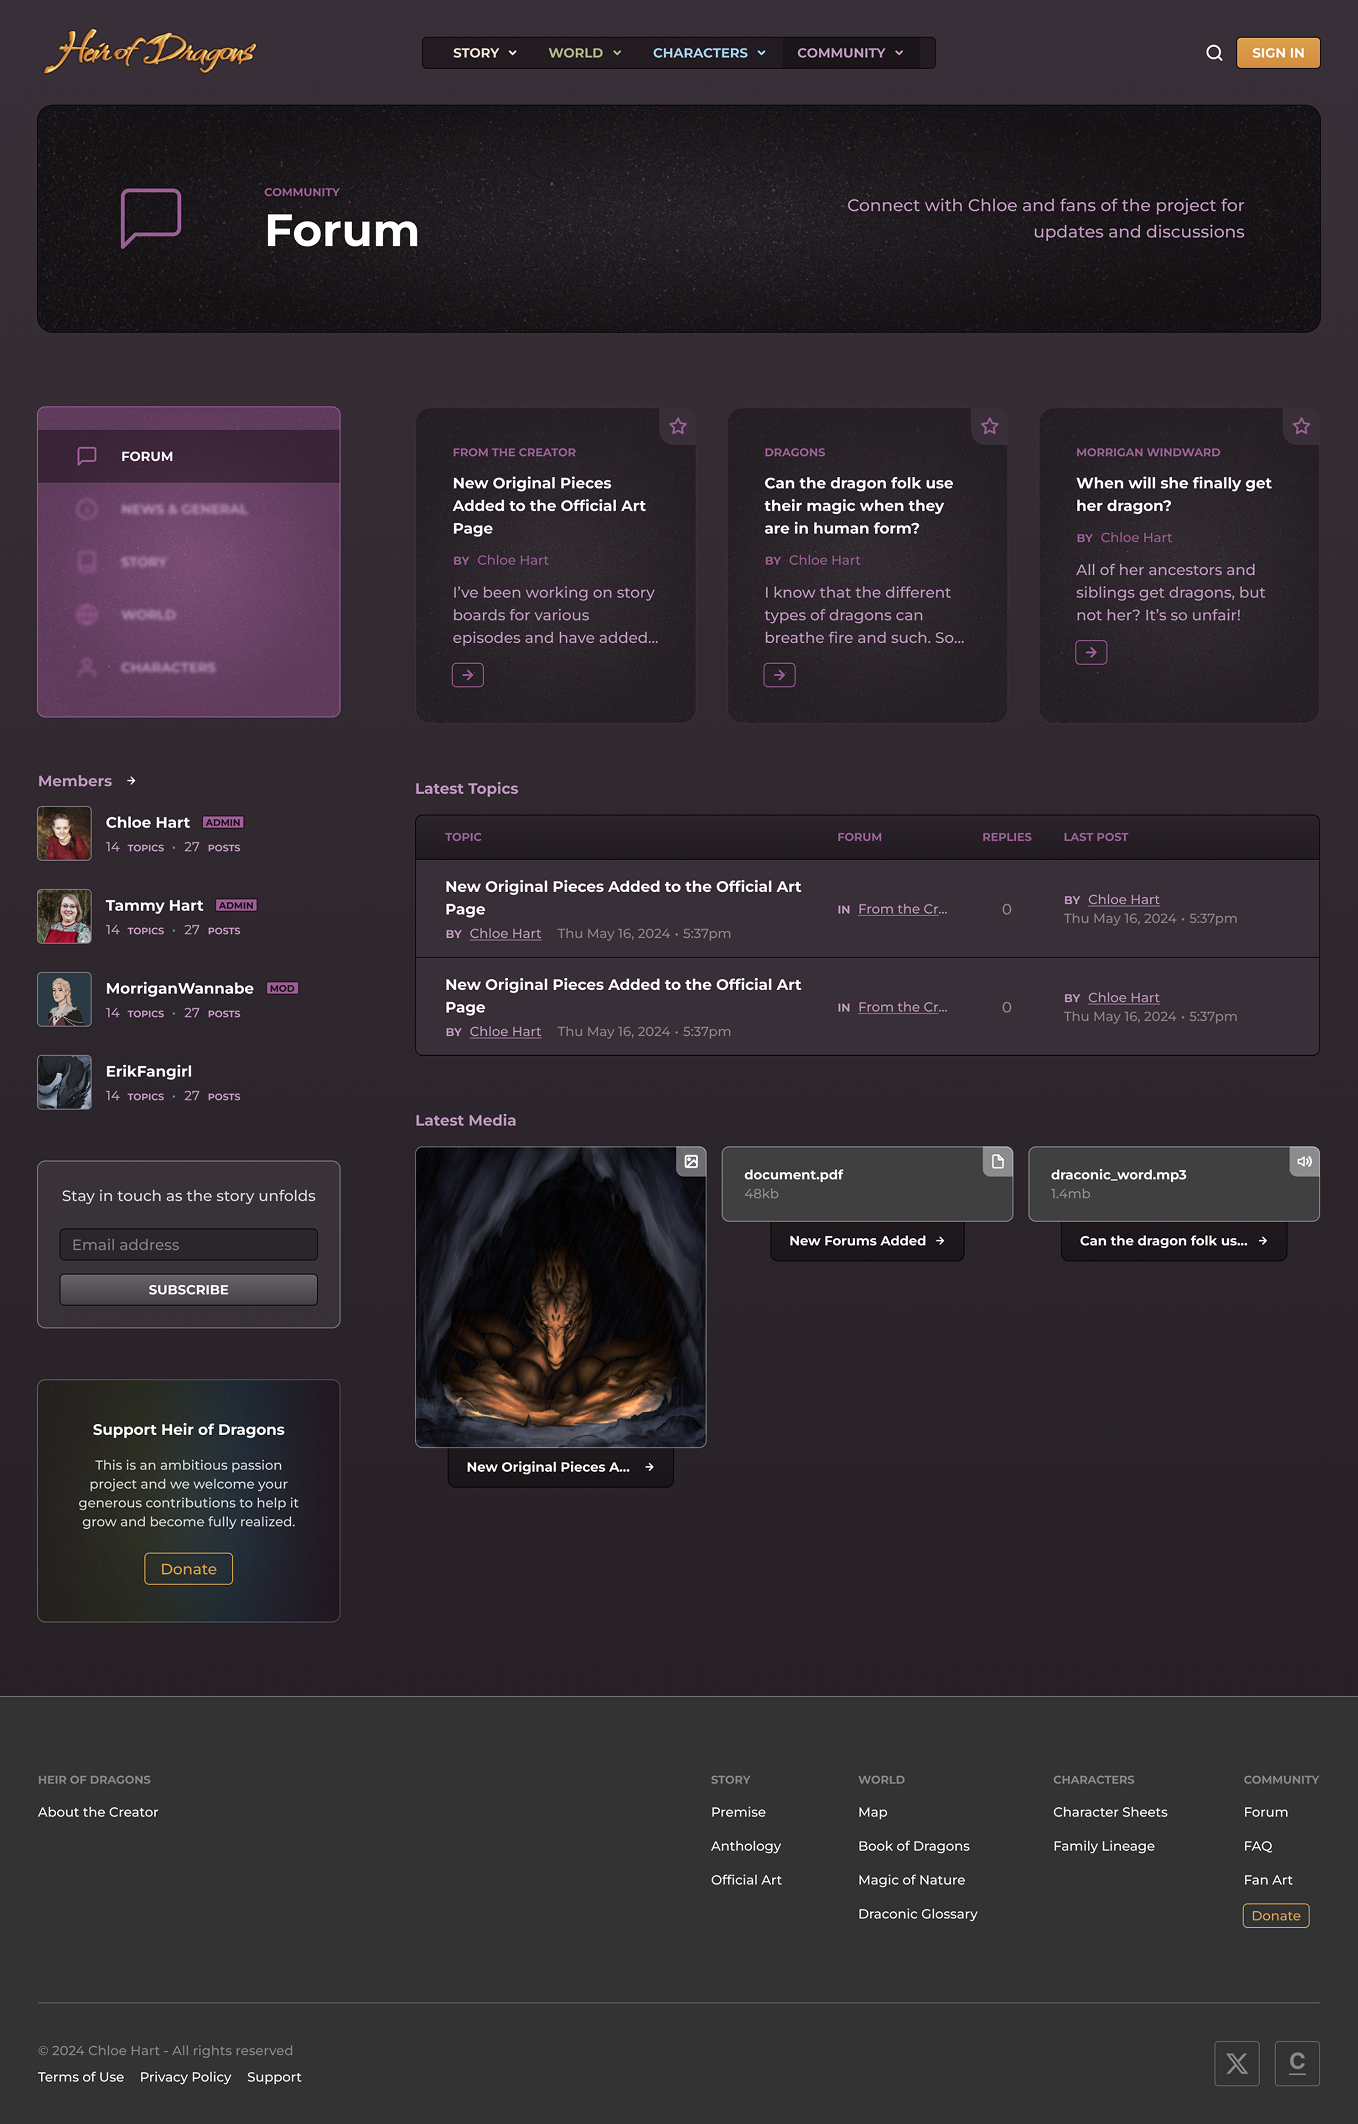This screenshot has height=2124, width=1358.
Task: View MorriganWannabe's avatar
Action: click(x=64, y=999)
